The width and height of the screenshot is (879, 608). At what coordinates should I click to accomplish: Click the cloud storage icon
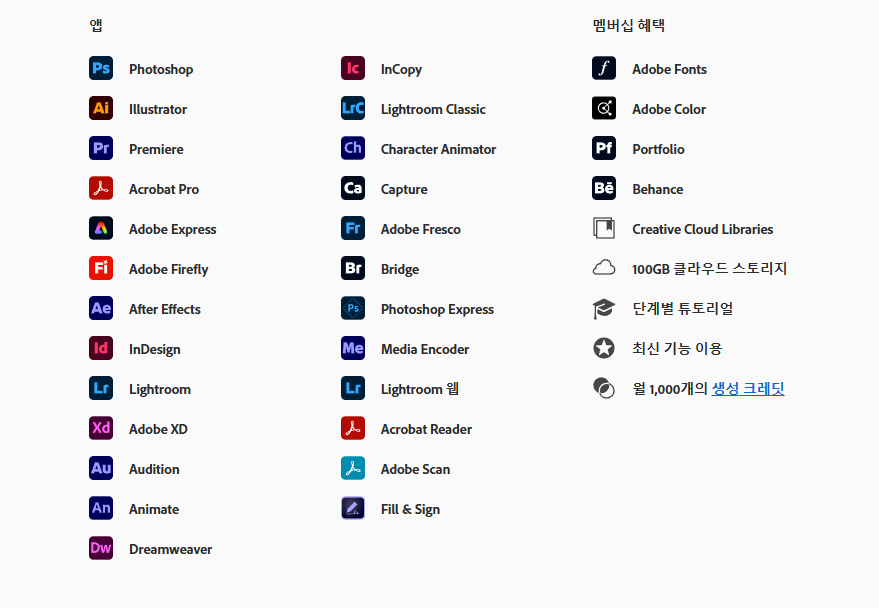coord(604,268)
